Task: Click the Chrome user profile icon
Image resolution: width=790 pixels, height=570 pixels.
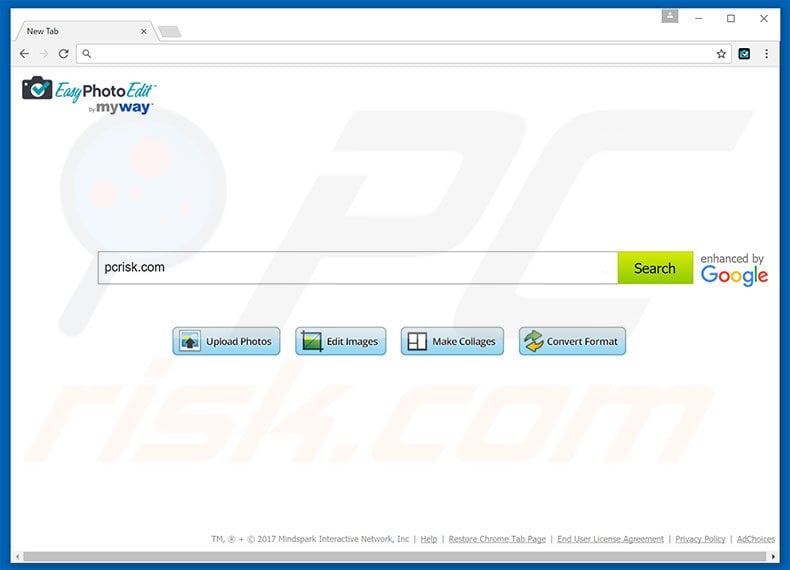Action: 670,16
